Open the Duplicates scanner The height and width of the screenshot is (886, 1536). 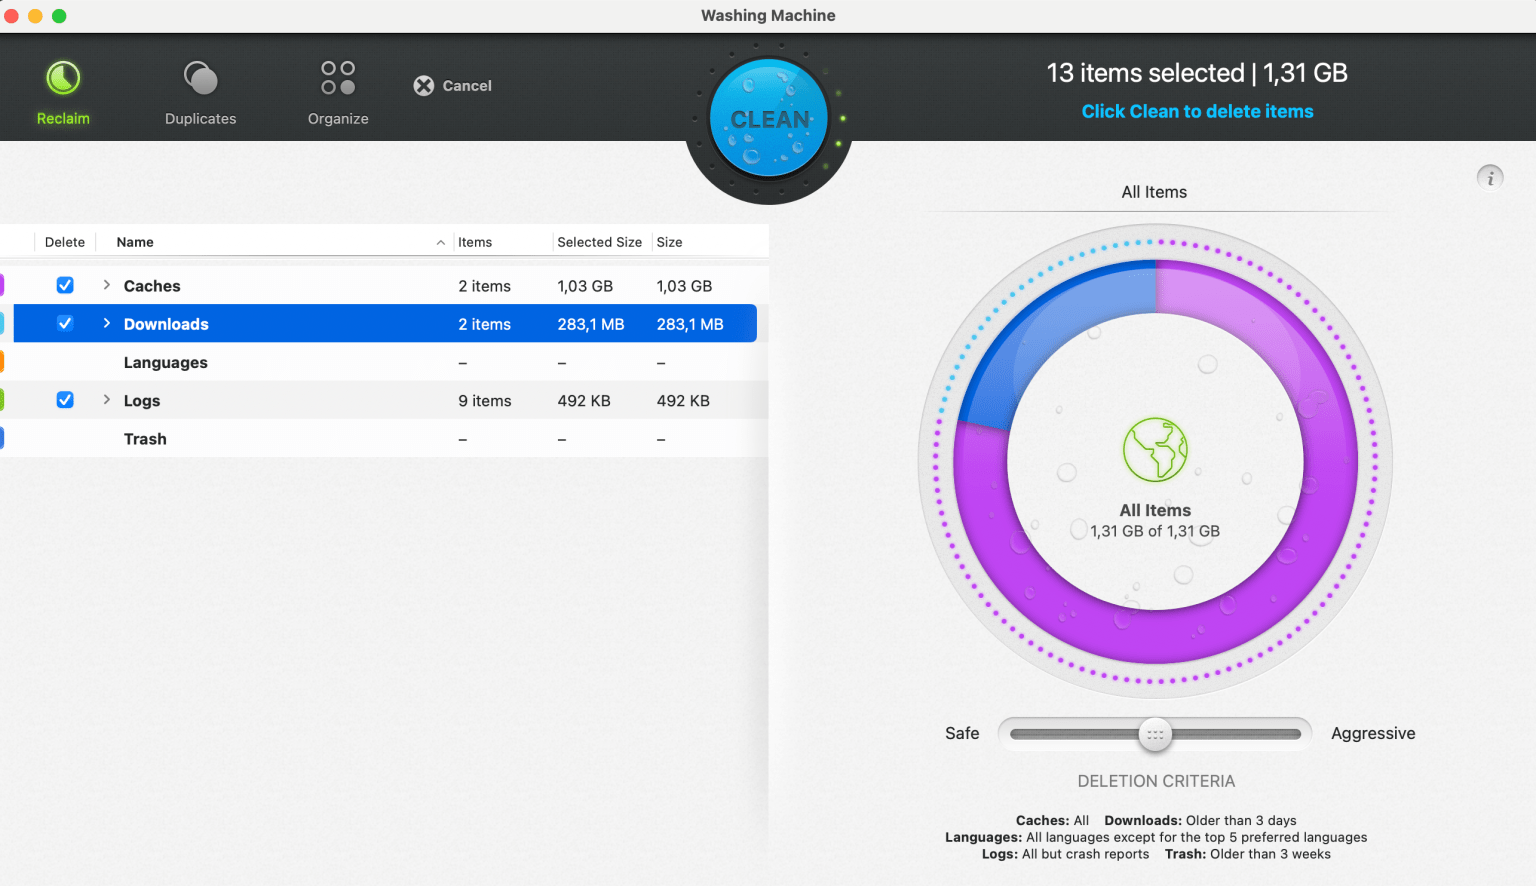tap(200, 75)
